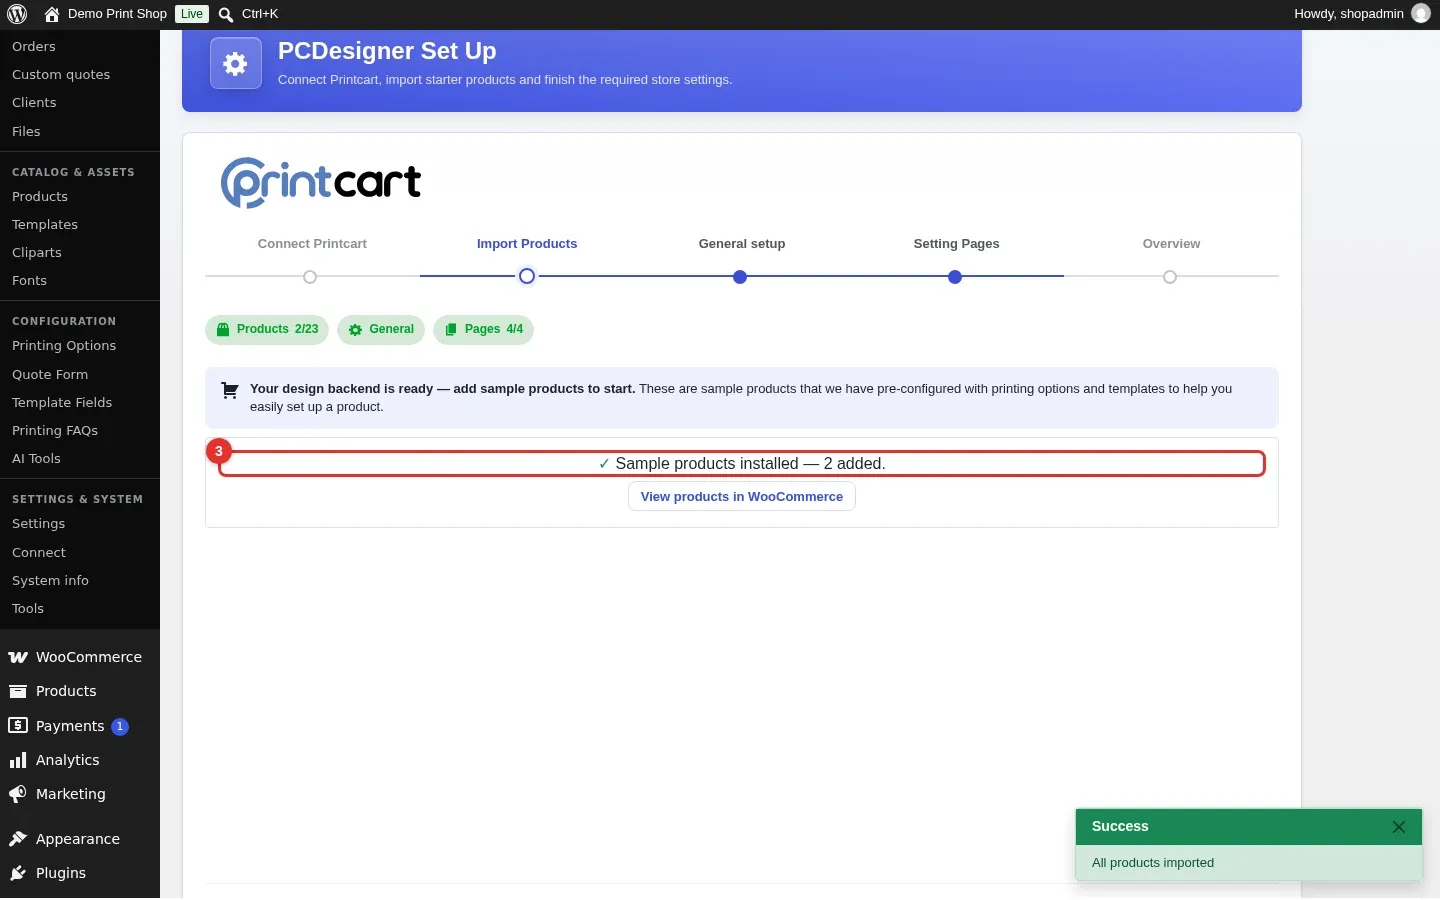This screenshot has height=900, width=1440.
Task: Click the General status badge
Action: pyautogui.click(x=381, y=329)
